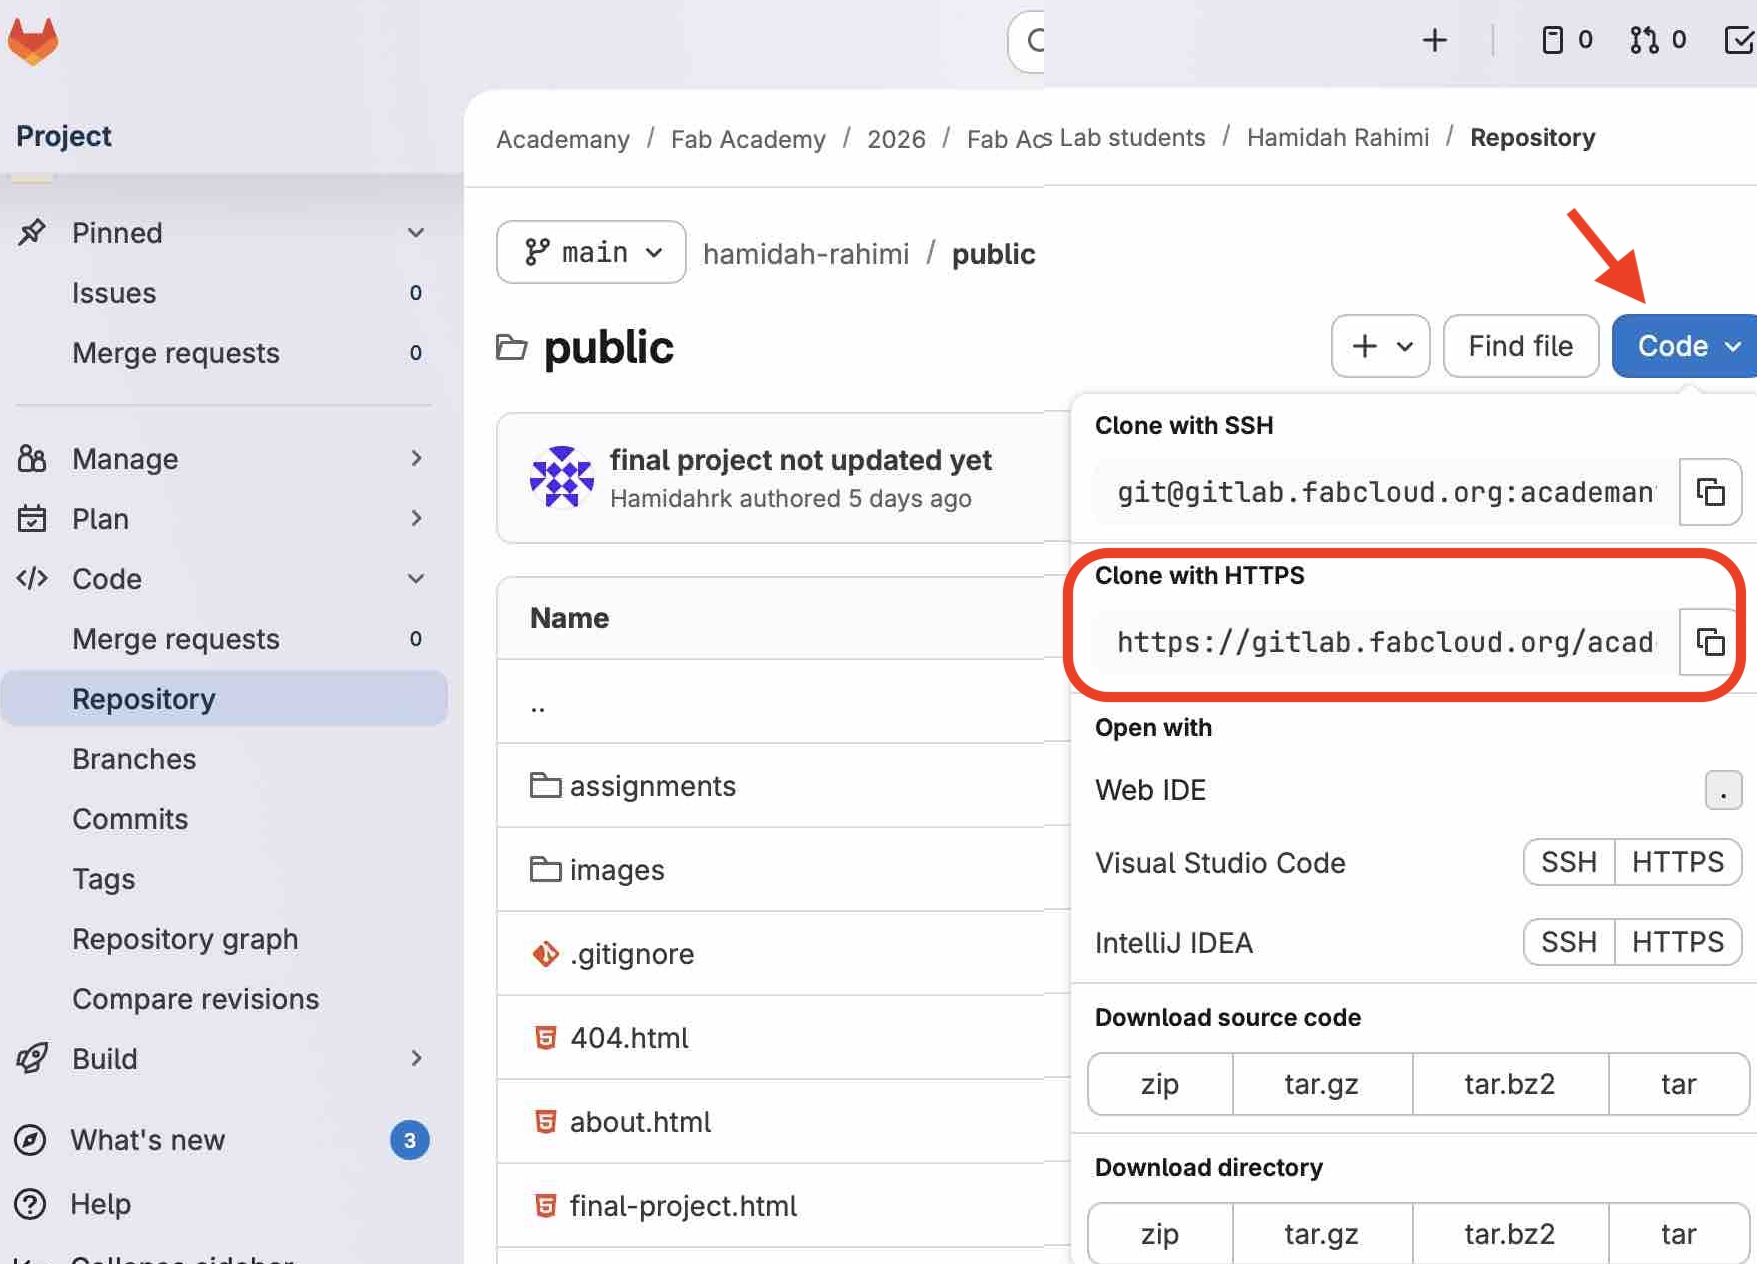Viewport: 1757px width, 1264px height.
Task: Click the HTTPS clone URL field
Action: click(x=1384, y=642)
